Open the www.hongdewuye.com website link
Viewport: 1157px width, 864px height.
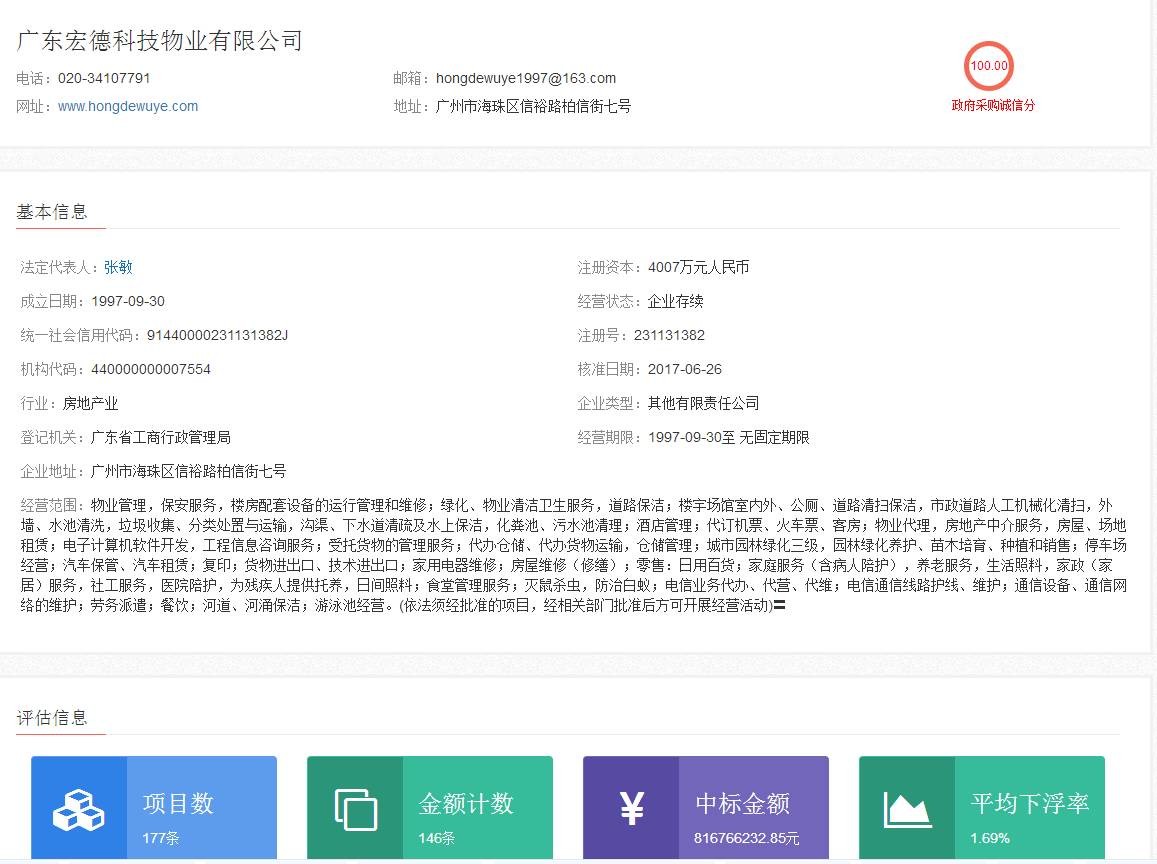[128, 106]
